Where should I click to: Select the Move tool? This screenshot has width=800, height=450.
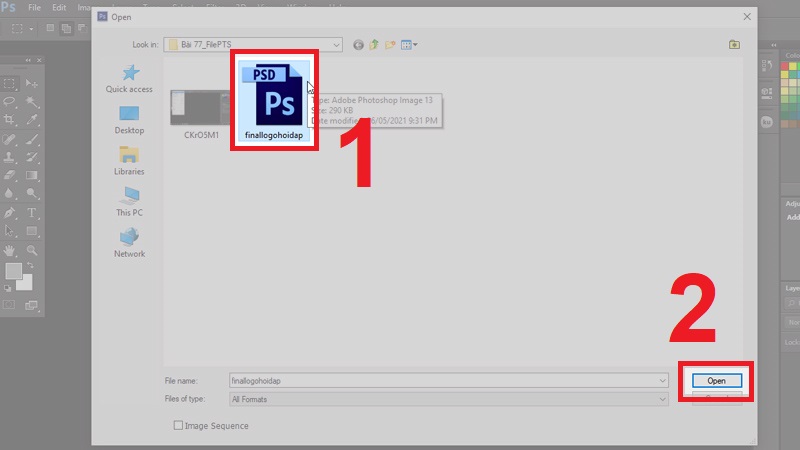(32, 83)
